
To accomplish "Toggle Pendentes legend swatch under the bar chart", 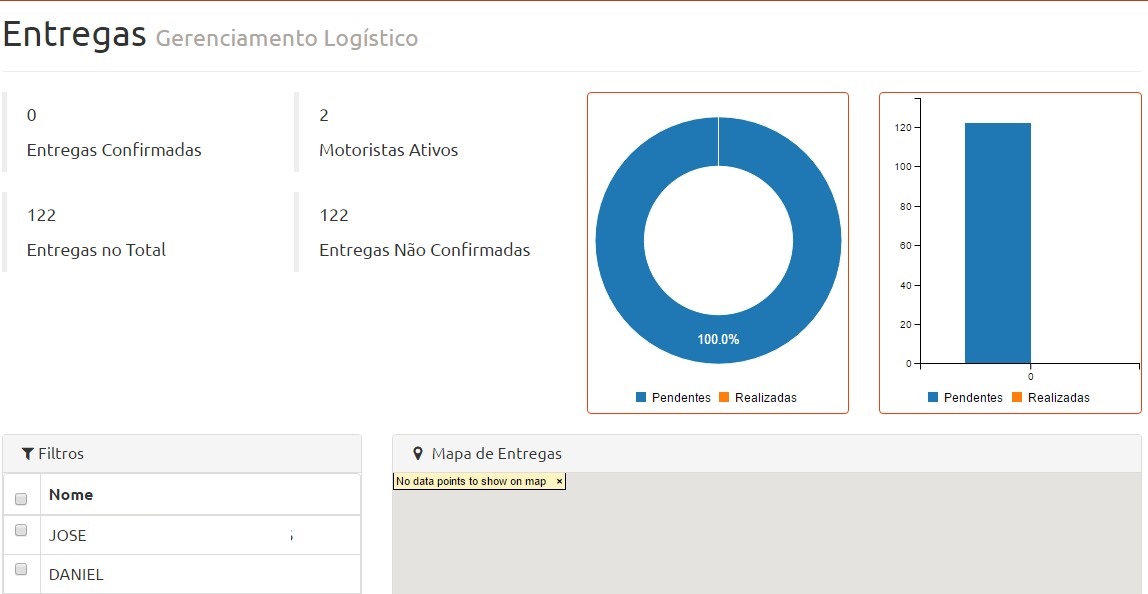I will [x=933, y=398].
